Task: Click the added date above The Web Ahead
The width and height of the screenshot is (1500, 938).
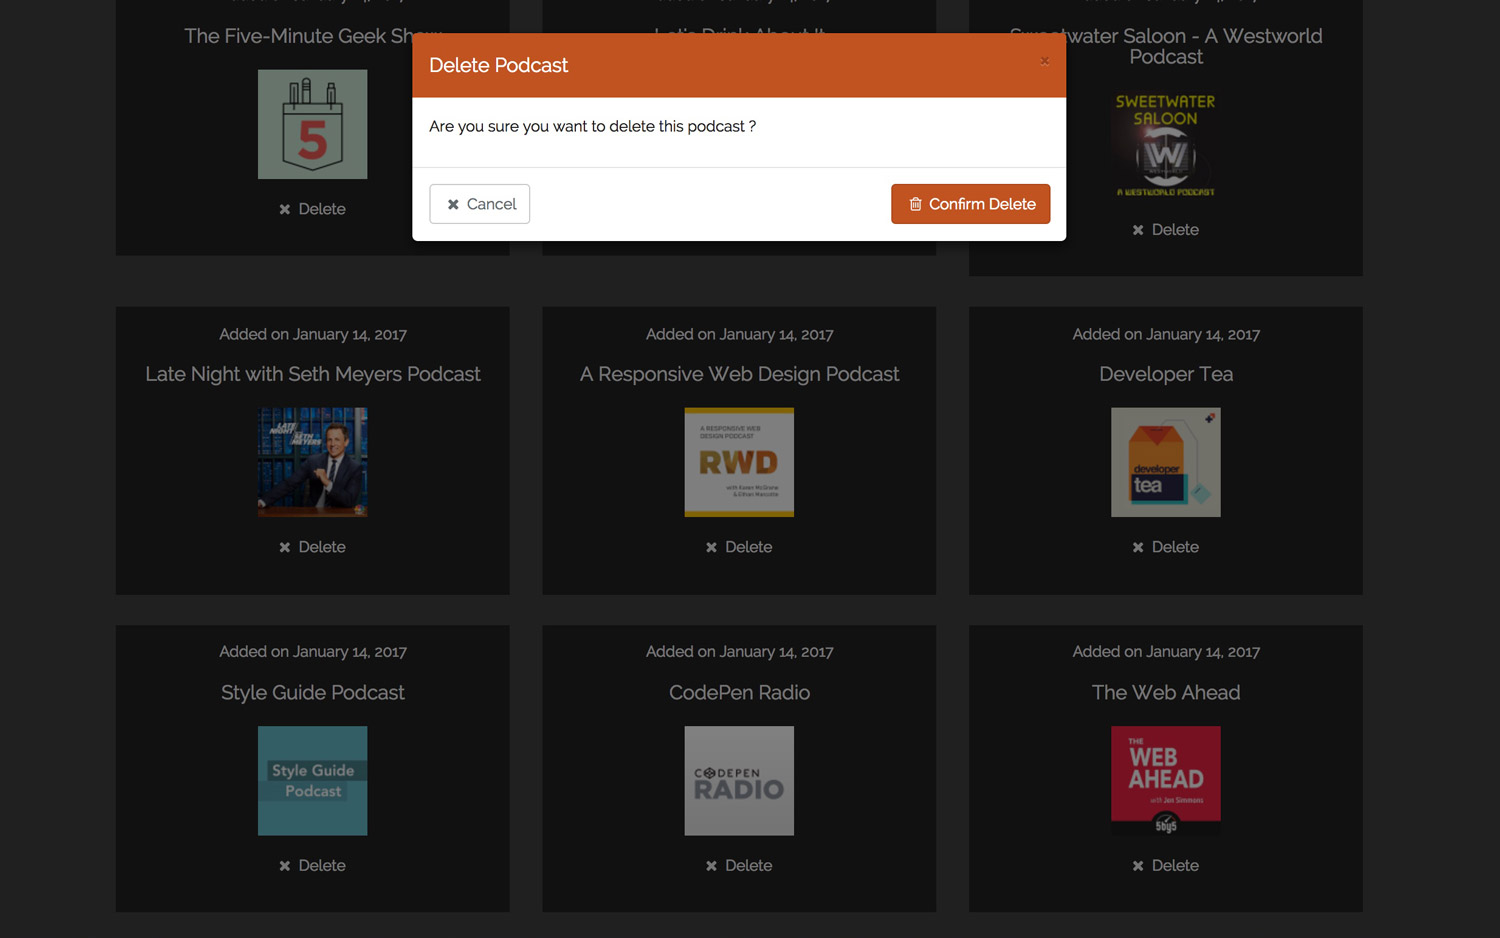Action: tap(1166, 652)
